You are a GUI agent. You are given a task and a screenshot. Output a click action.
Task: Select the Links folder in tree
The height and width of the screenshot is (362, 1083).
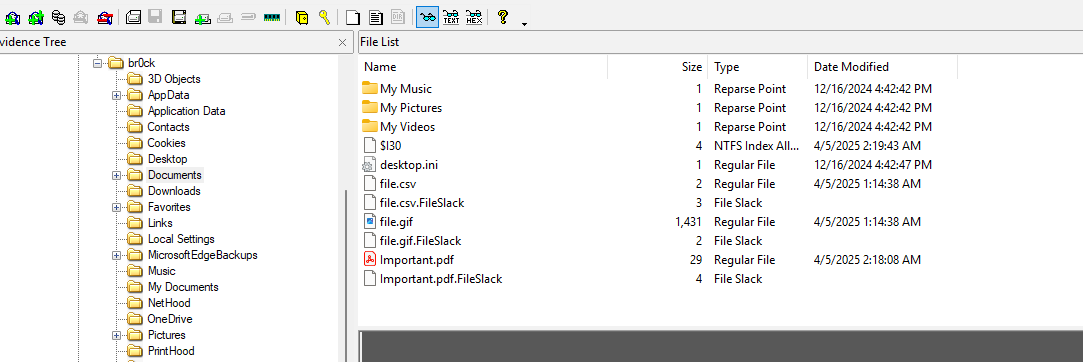160,223
